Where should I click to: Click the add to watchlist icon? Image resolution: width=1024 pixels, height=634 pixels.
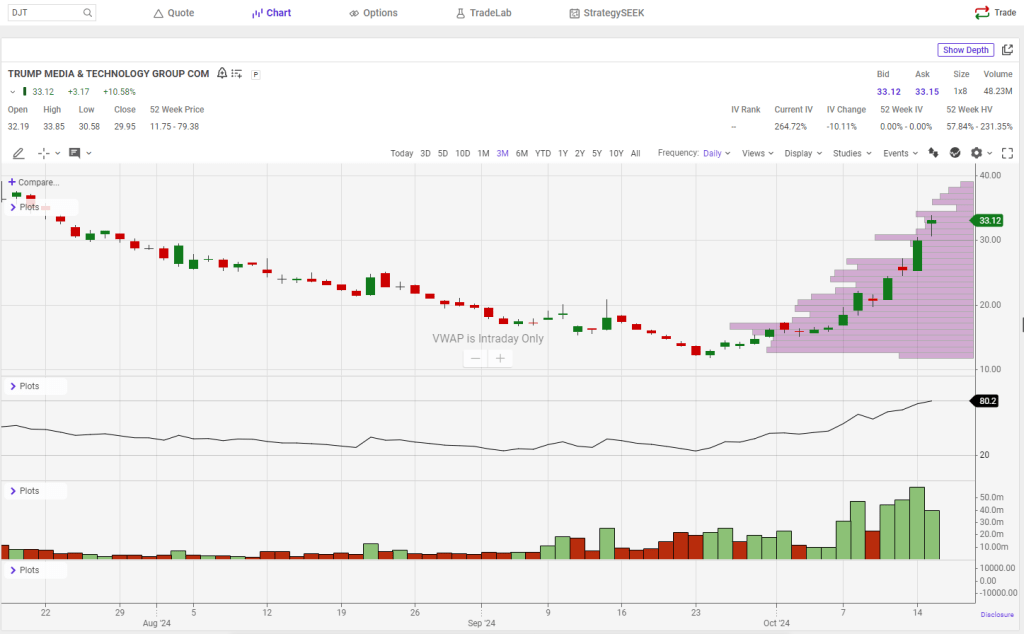click(x=237, y=73)
